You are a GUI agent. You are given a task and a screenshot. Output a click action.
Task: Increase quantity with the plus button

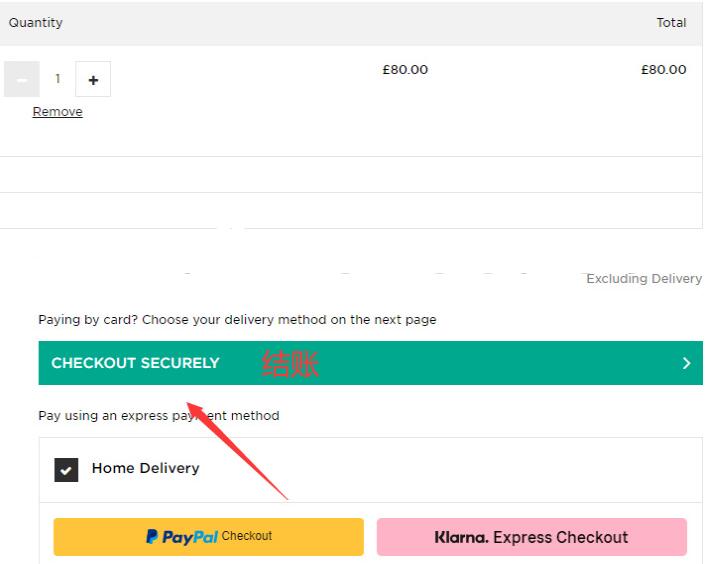[93, 79]
